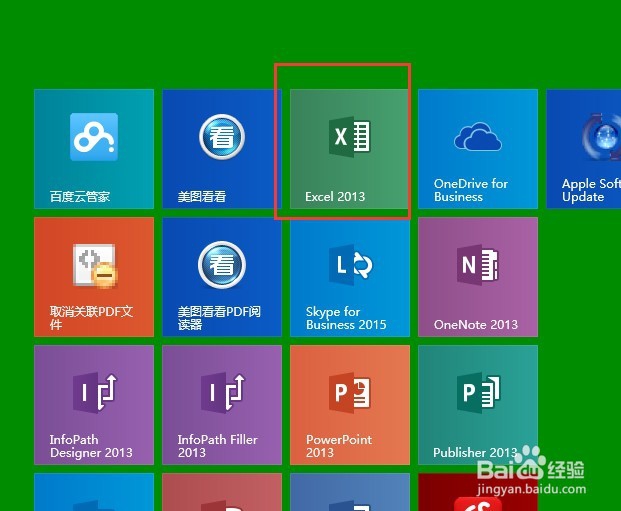The width and height of the screenshot is (621, 511).
Task: Launch 百度云管家 tile
Action: [x=94, y=149]
